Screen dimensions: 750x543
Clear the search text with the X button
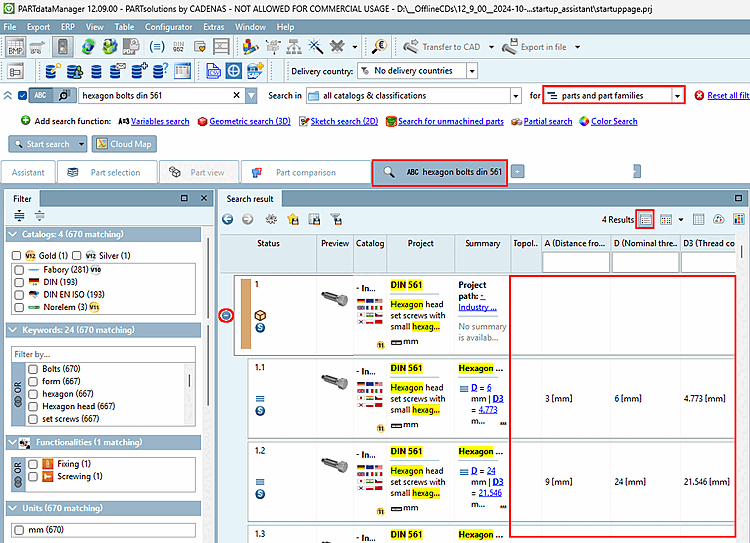click(x=236, y=95)
